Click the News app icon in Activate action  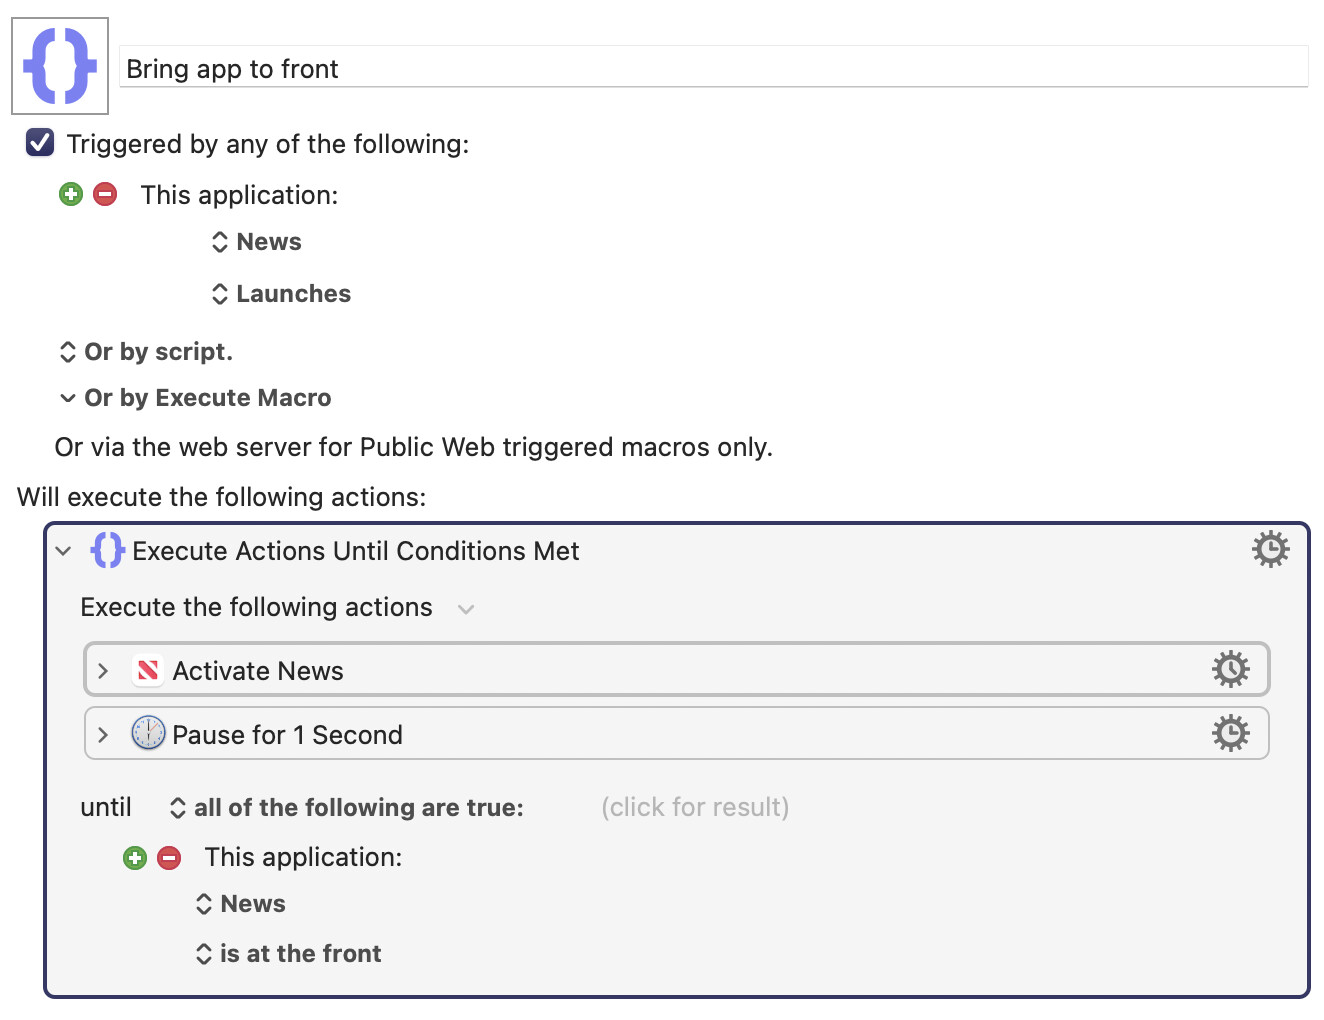[148, 670]
